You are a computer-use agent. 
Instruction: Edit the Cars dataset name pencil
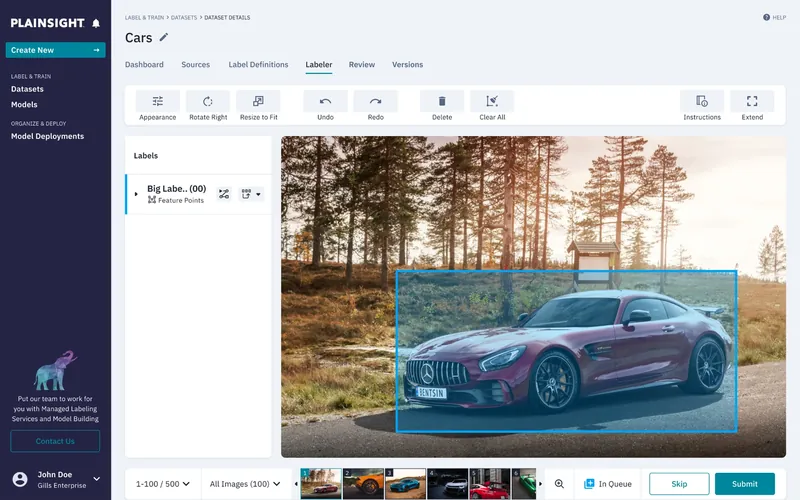click(x=163, y=37)
